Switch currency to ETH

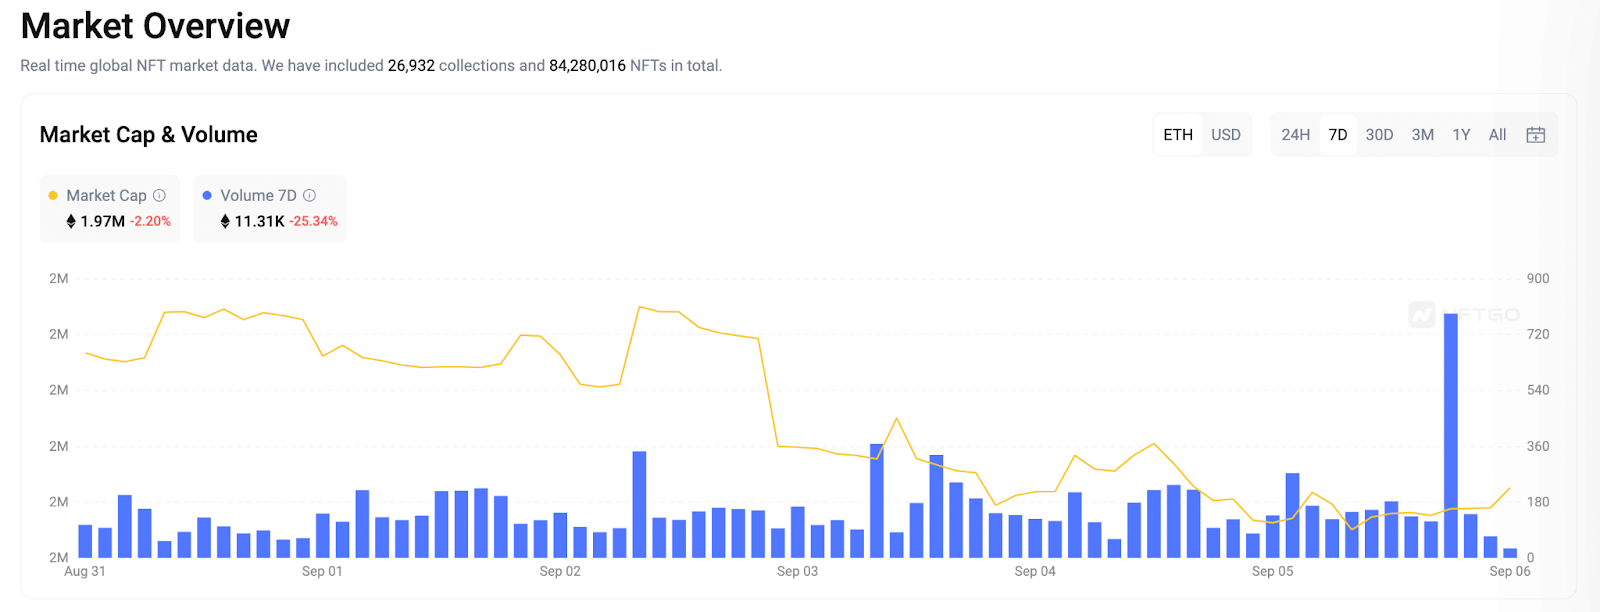click(1178, 135)
